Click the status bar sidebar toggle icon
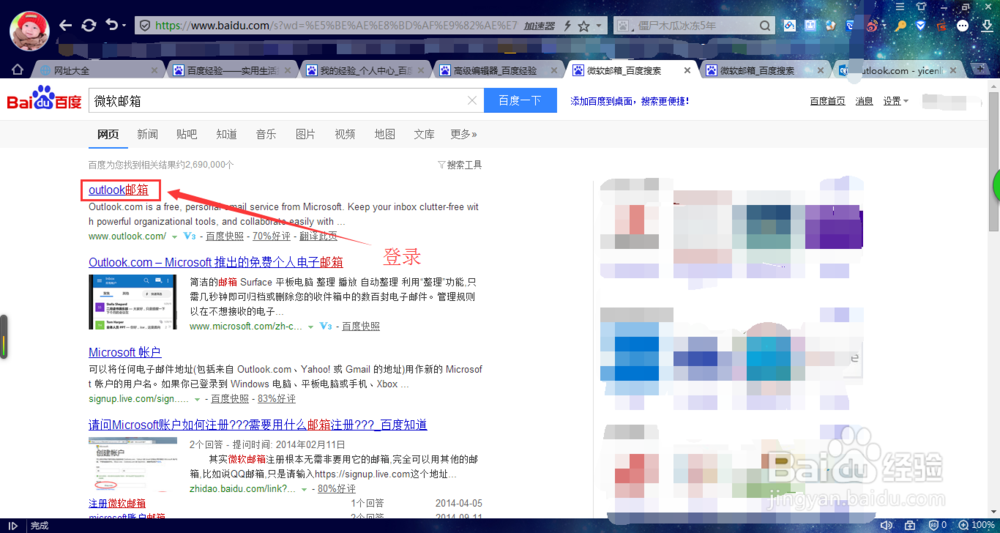Image resolution: width=1000 pixels, height=533 pixels. point(12,526)
